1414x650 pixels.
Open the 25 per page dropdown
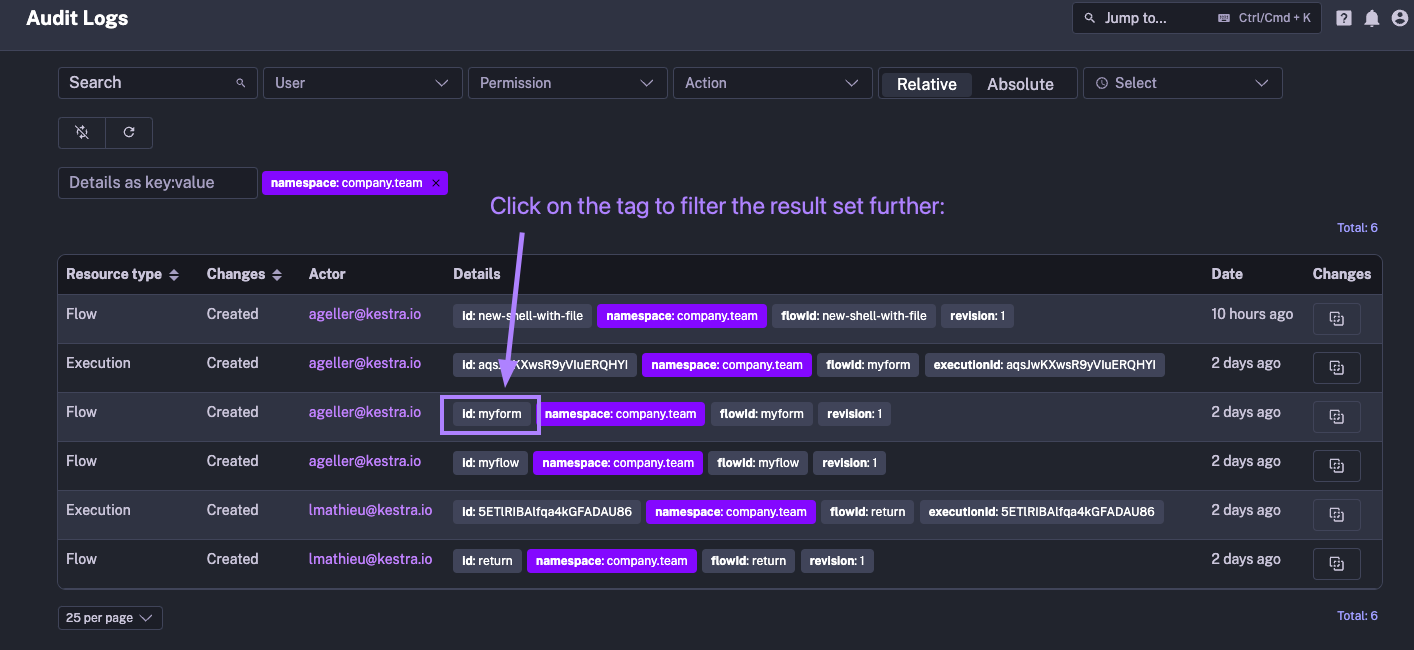coord(109,617)
